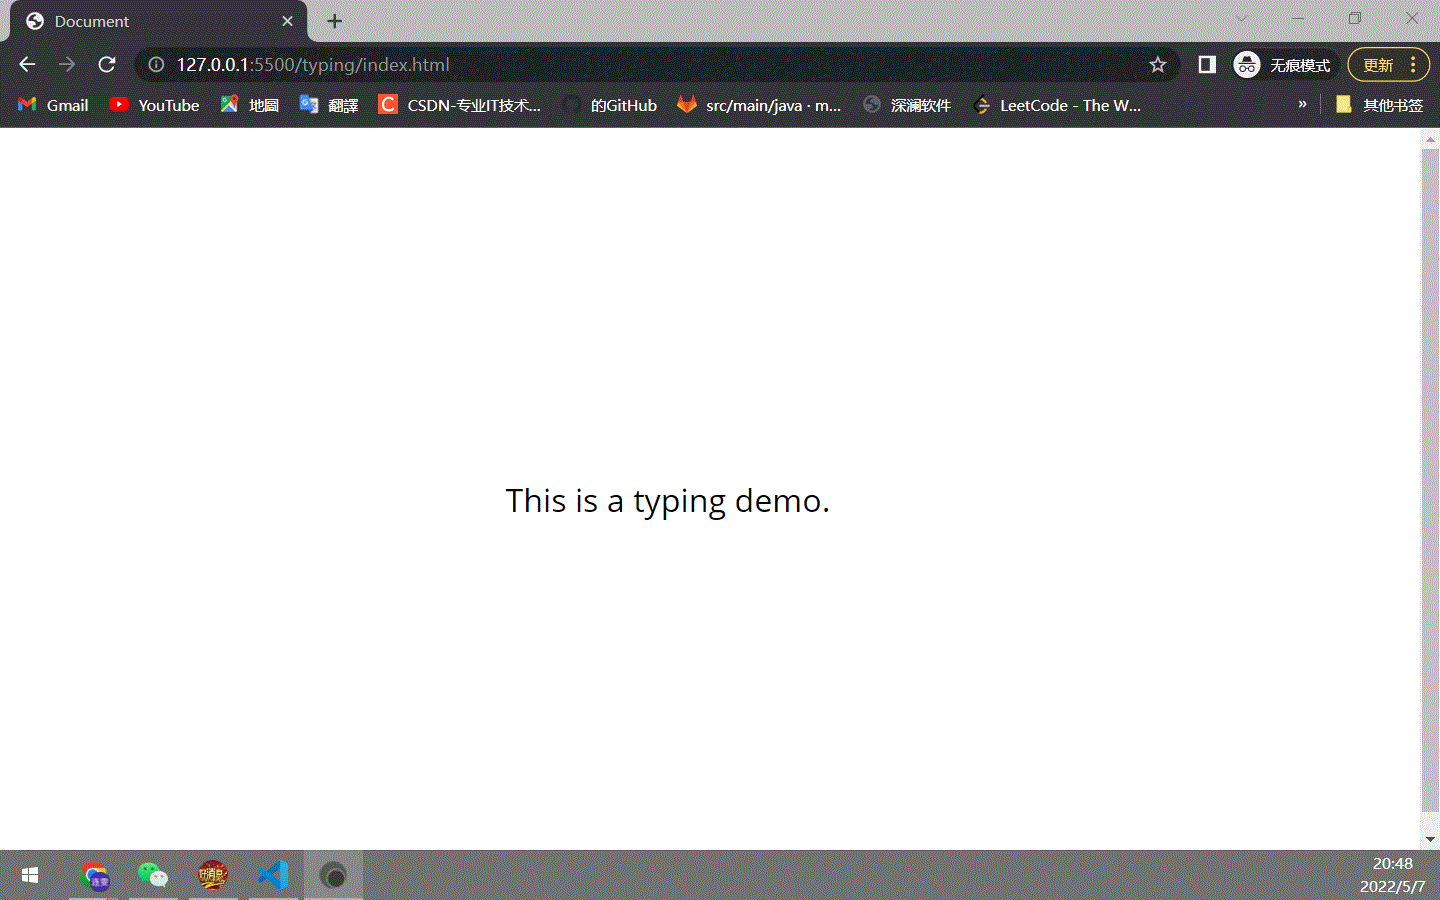Image resolution: width=1440 pixels, height=900 pixels.
Task: Open the tab search dropdown arrow
Action: point(1243,18)
